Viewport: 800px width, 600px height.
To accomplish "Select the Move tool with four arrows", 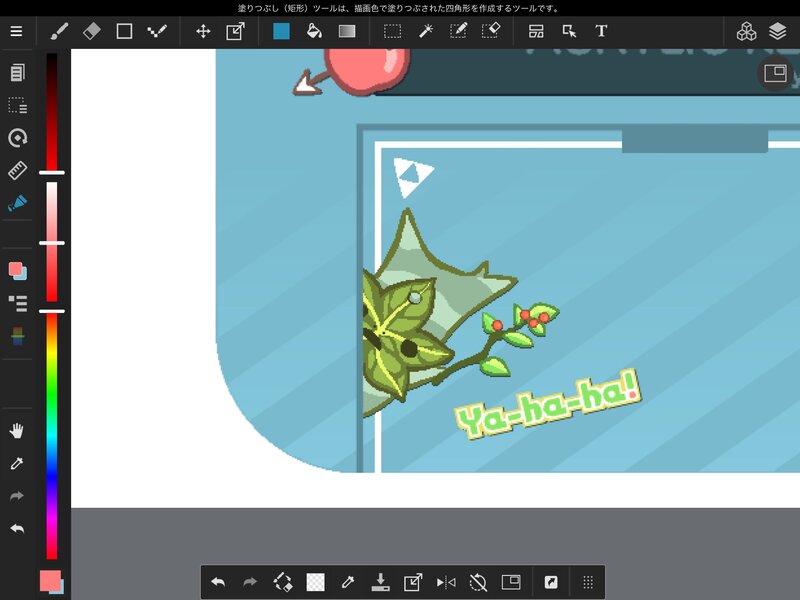I will tap(203, 31).
